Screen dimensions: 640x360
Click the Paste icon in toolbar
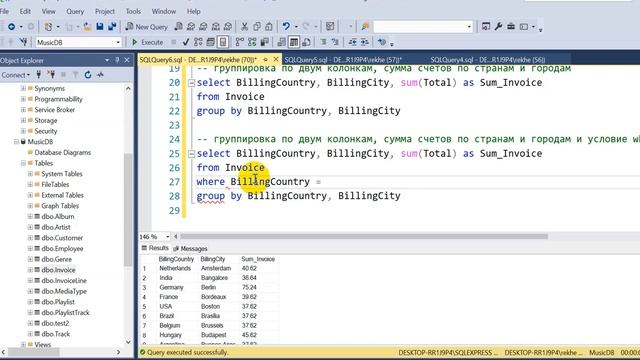[269, 27]
